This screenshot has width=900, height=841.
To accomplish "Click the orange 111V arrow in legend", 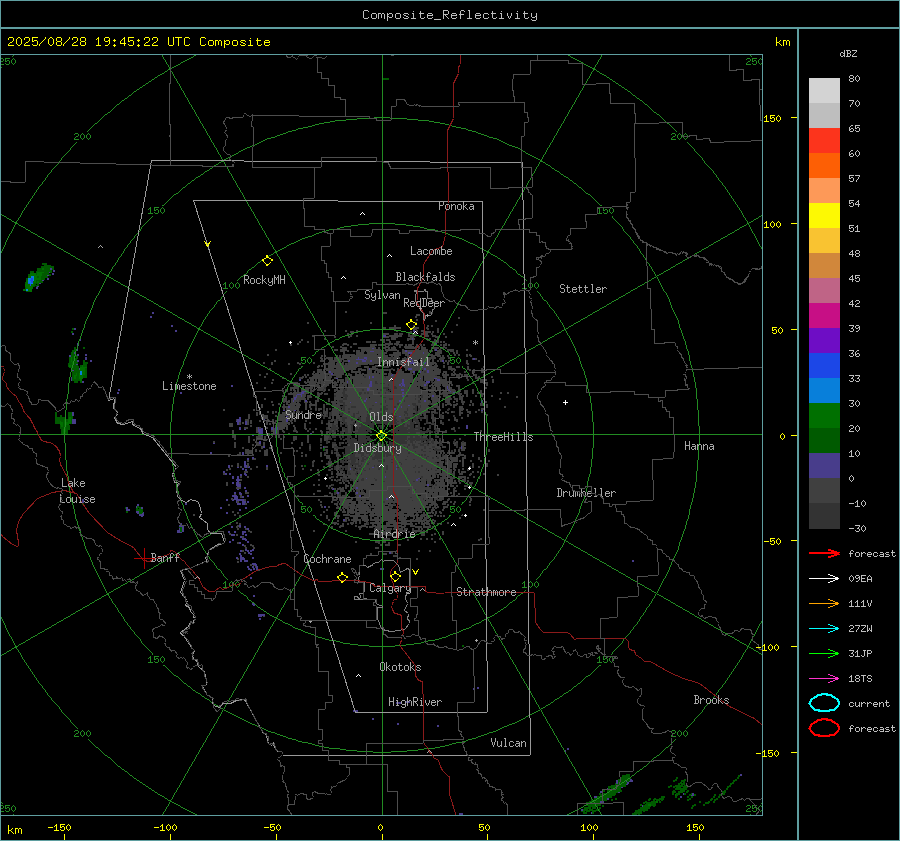I will coord(824,603).
